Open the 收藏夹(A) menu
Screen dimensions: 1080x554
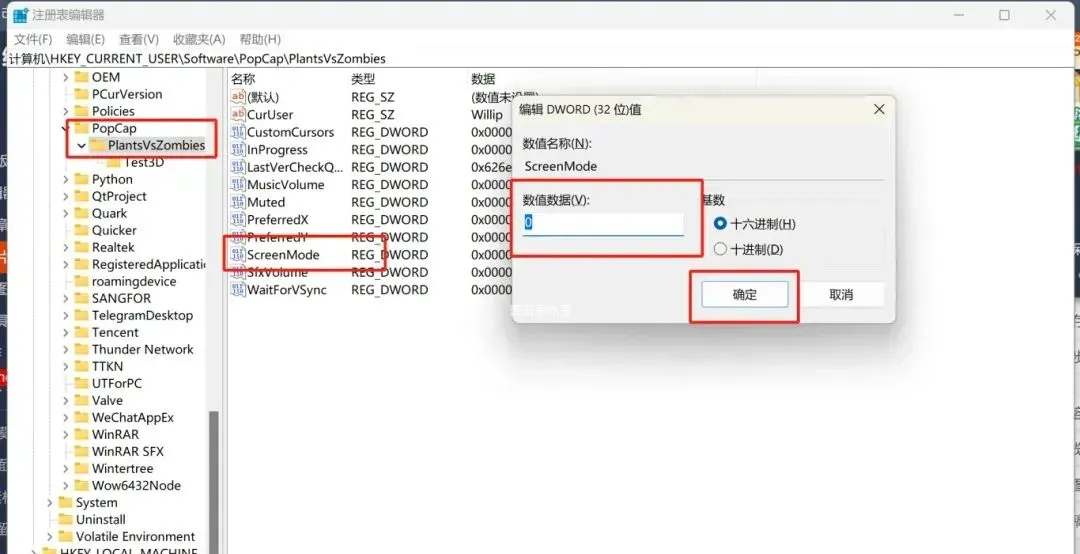pyautogui.click(x=199, y=39)
